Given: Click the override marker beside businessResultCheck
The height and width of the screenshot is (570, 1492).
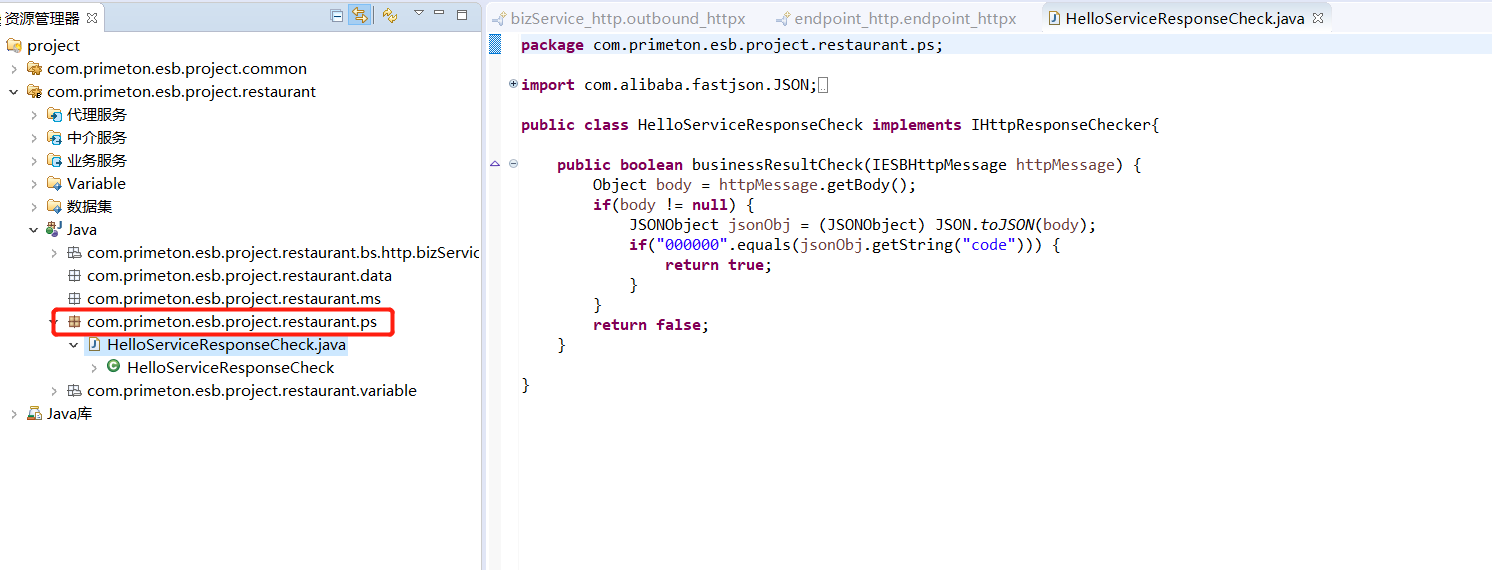Looking at the screenshot, I should (x=495, y=164).
